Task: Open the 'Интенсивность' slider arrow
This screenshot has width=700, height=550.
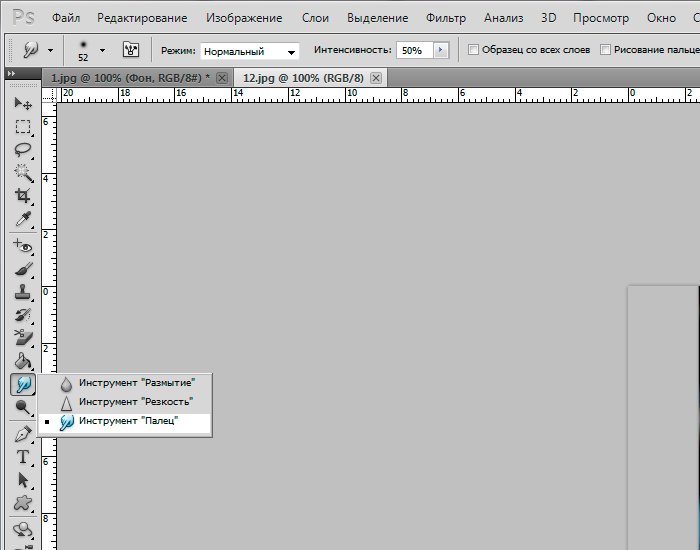Action: [x=441, y=50]
